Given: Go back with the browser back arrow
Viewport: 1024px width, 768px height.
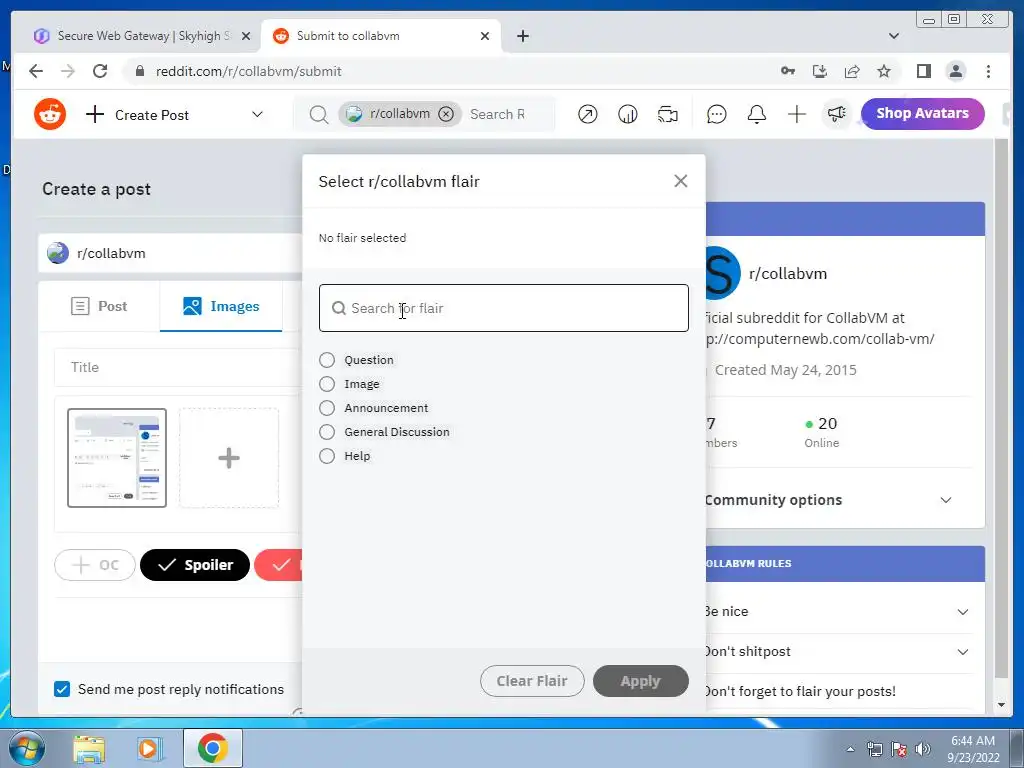Looking at the screenshot, I should pos(36,71).
